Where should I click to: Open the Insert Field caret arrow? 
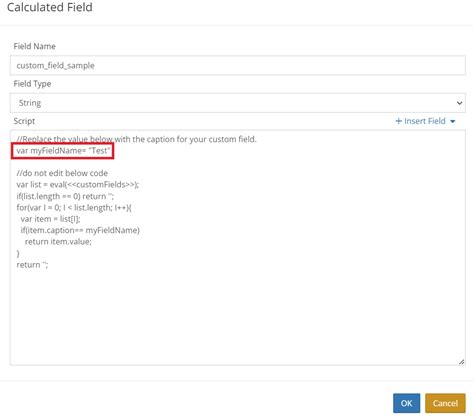[453, 121]
